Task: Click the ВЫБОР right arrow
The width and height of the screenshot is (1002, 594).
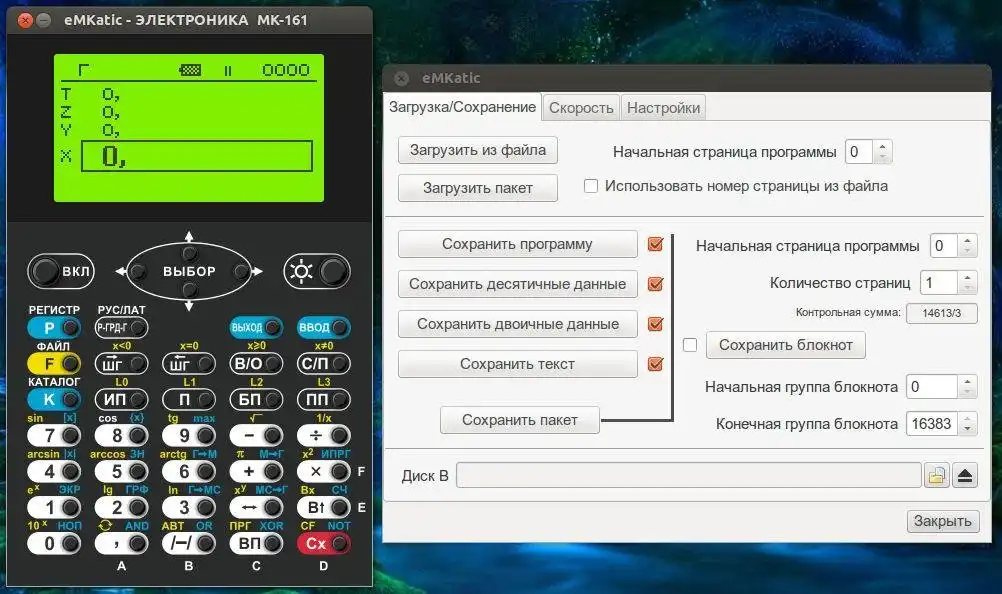Action: point(257,271)
